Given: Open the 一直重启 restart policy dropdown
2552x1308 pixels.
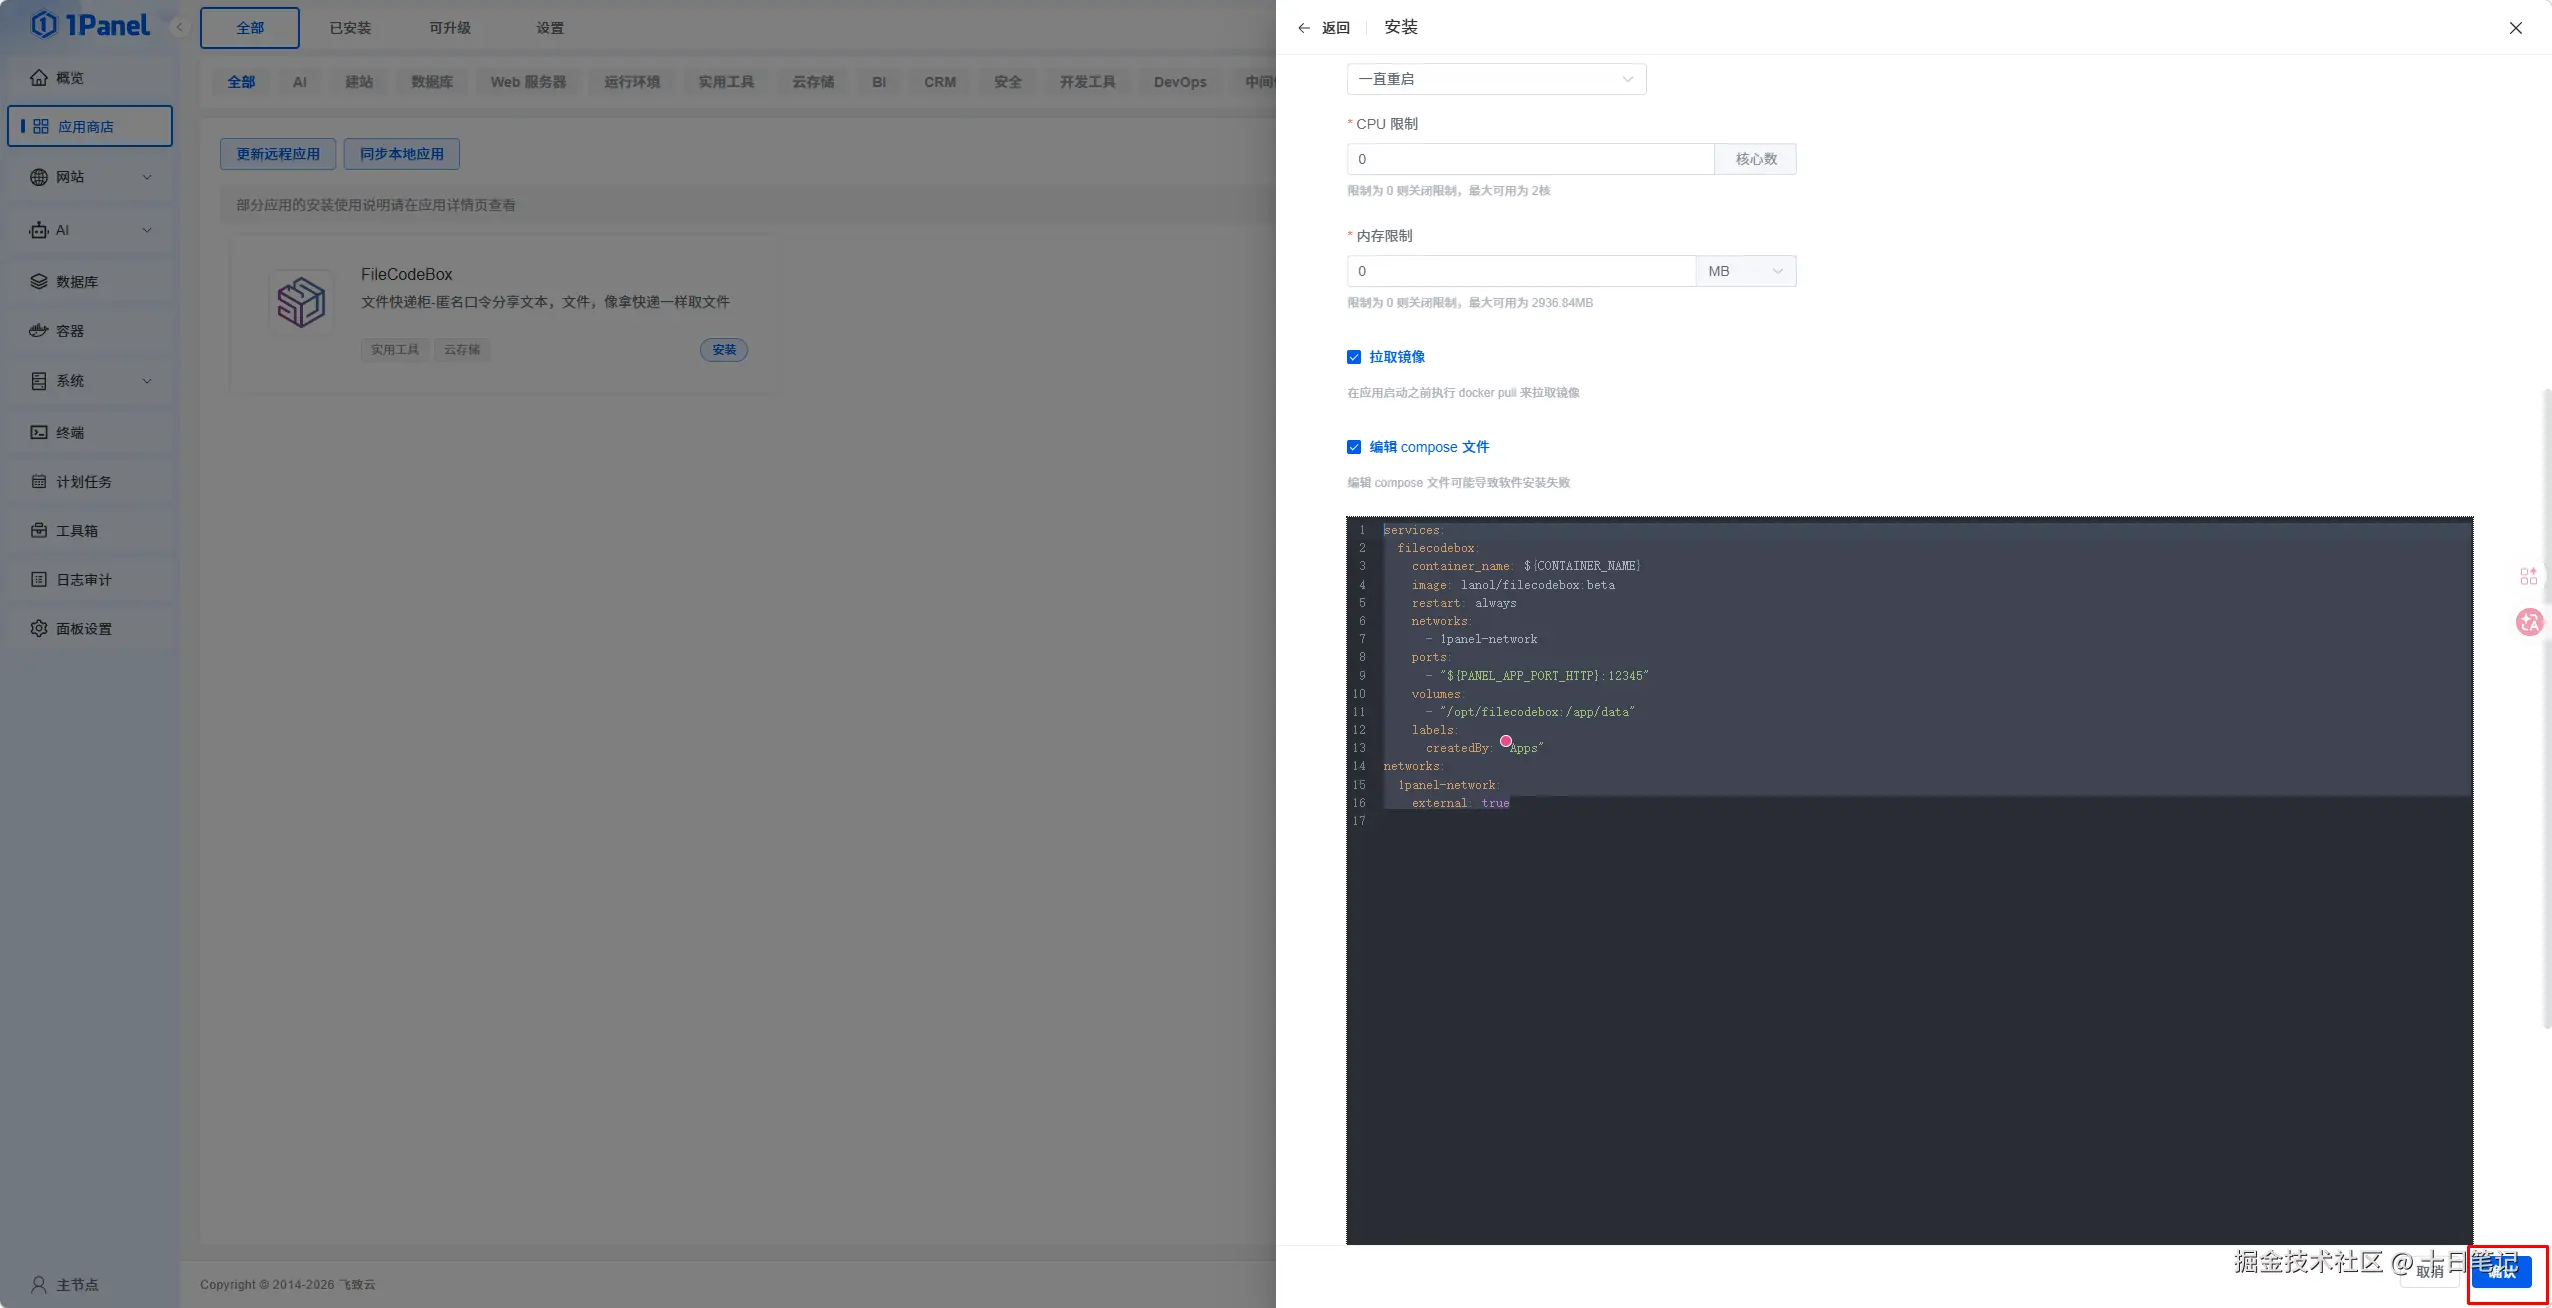Looking at the screenshot, I should 1496,79.
